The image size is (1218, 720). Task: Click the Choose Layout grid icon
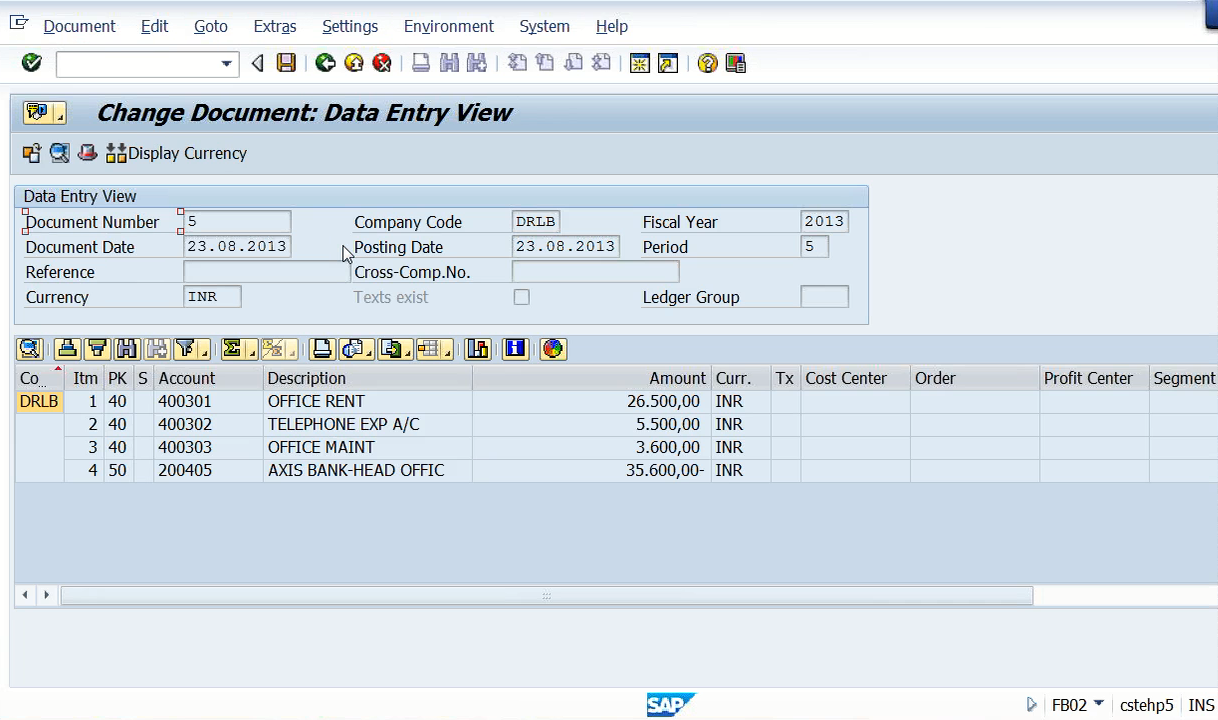(x=430, y=348)
